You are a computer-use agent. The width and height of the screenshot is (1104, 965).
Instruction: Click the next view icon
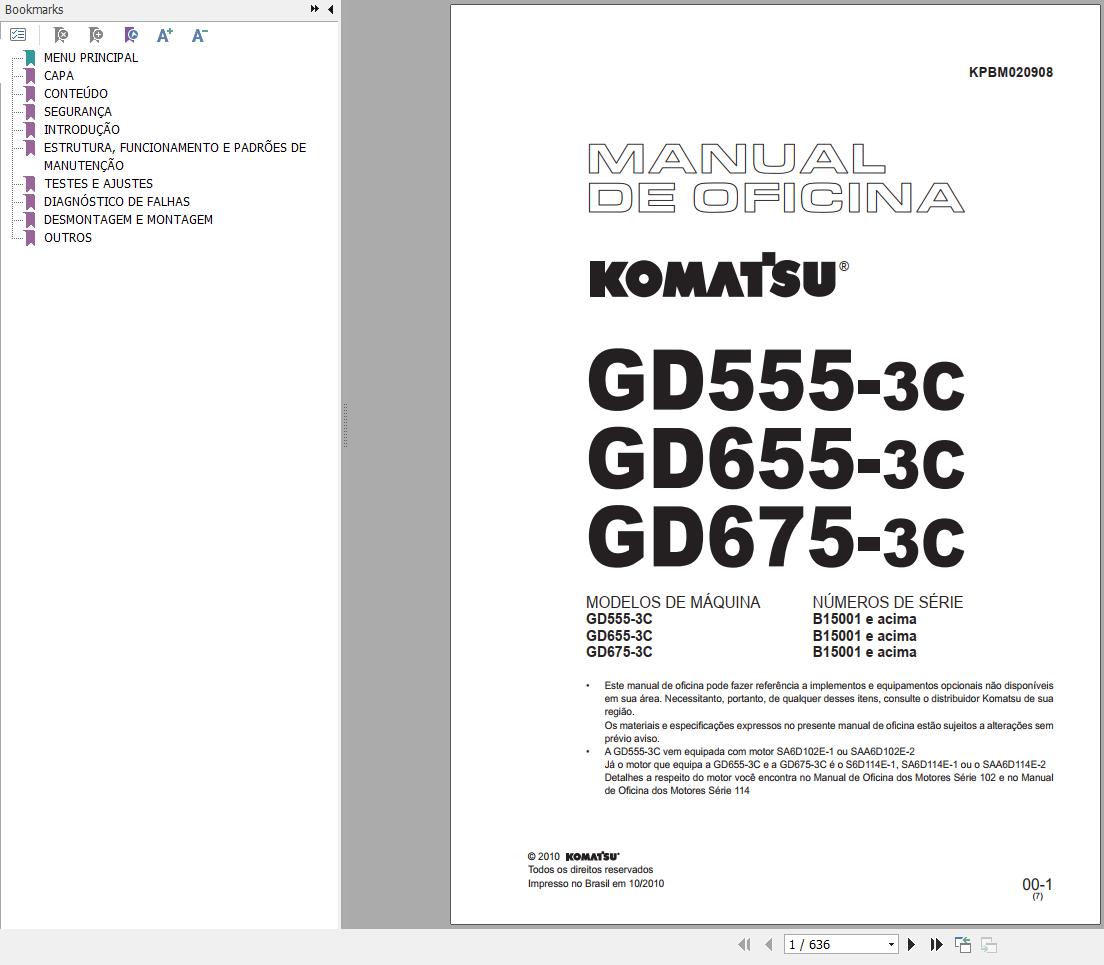(x=989, y=945)
